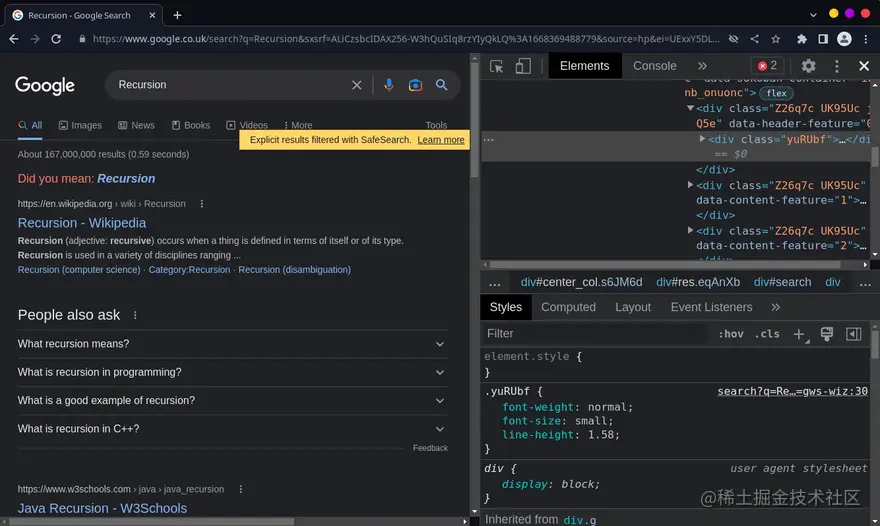Open Recursion - Wikipedia result
The image size is (880, 526).
tap(82, 223)
